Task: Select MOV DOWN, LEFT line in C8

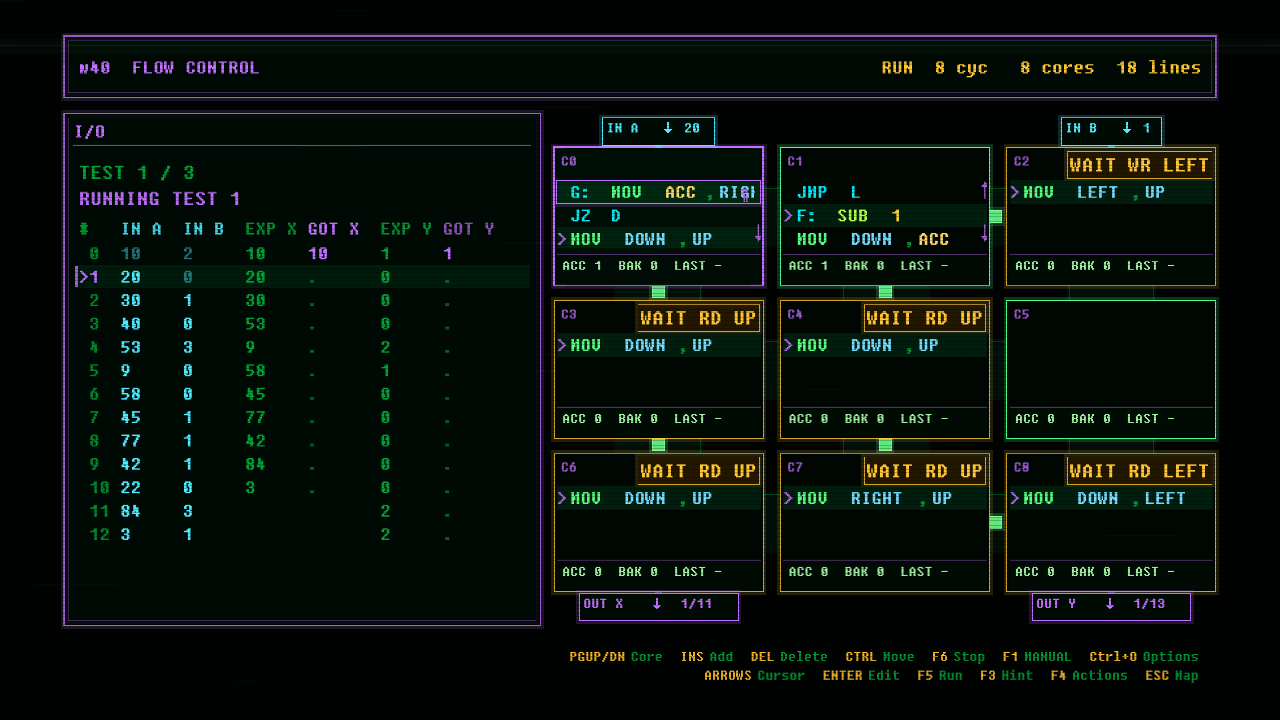Action: (x=1111, y=498)
